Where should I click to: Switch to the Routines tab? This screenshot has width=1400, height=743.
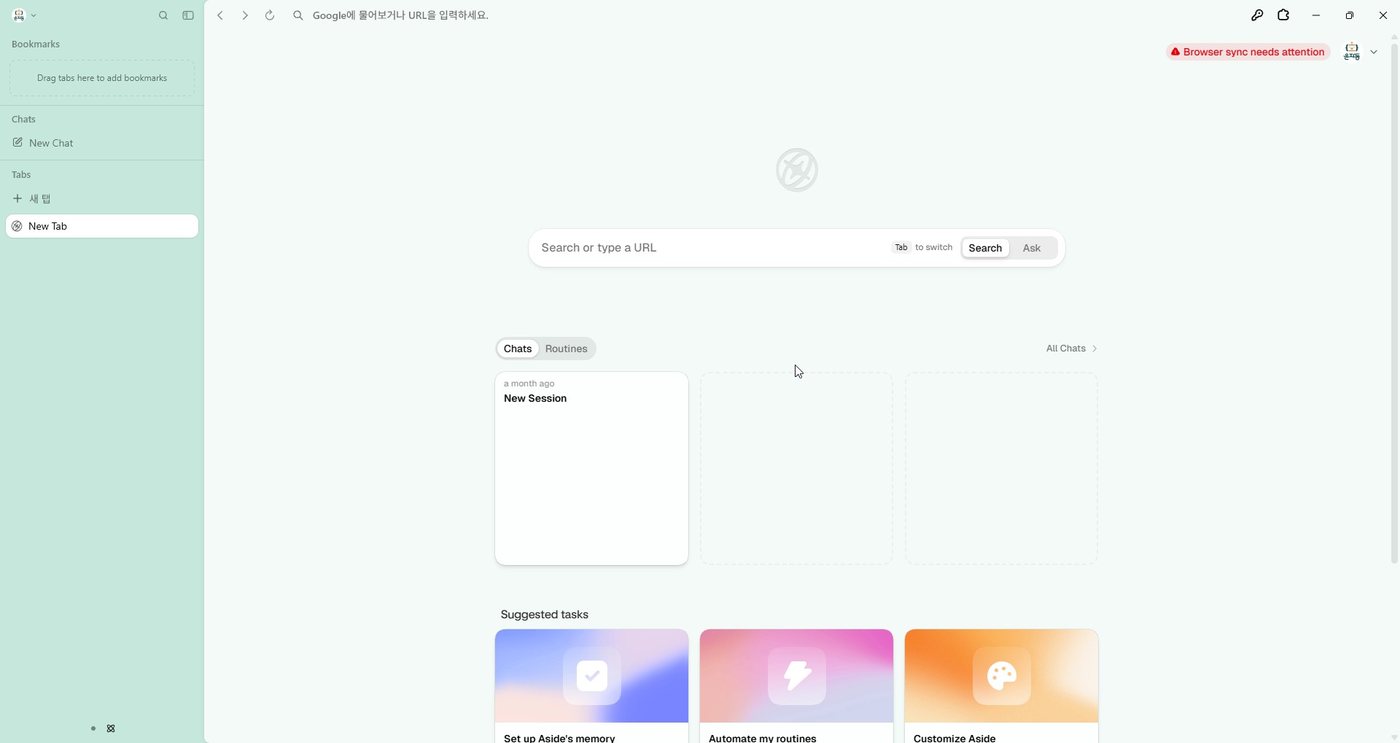pyautogui.click(x=566, y=349)
